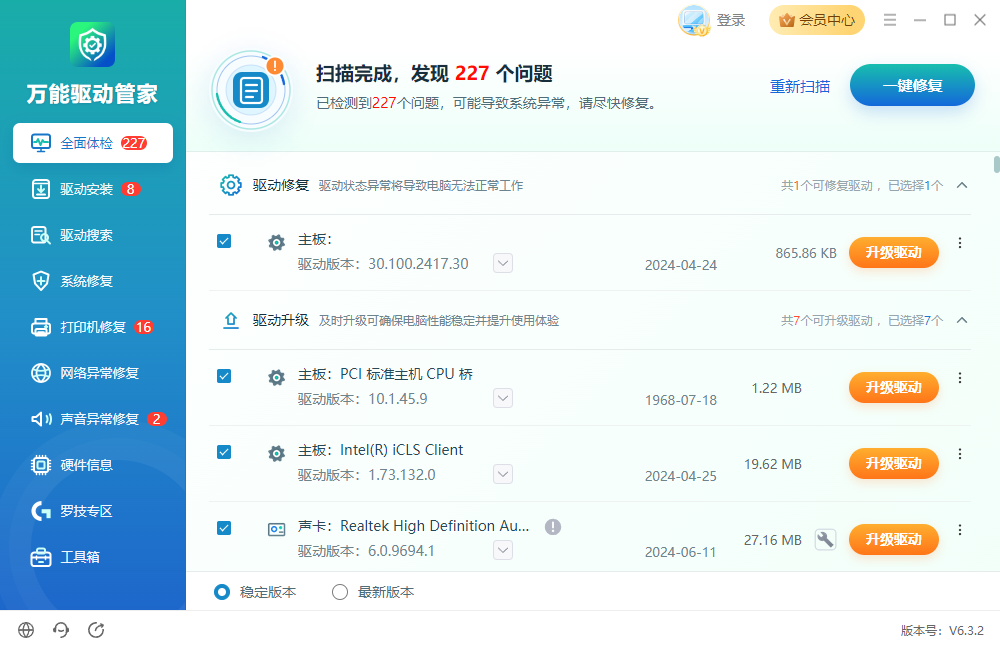Click 升级驱动 for 主板 30.100.2417.30
This screenshot has height=650, width=1000.
pos(893,253)
